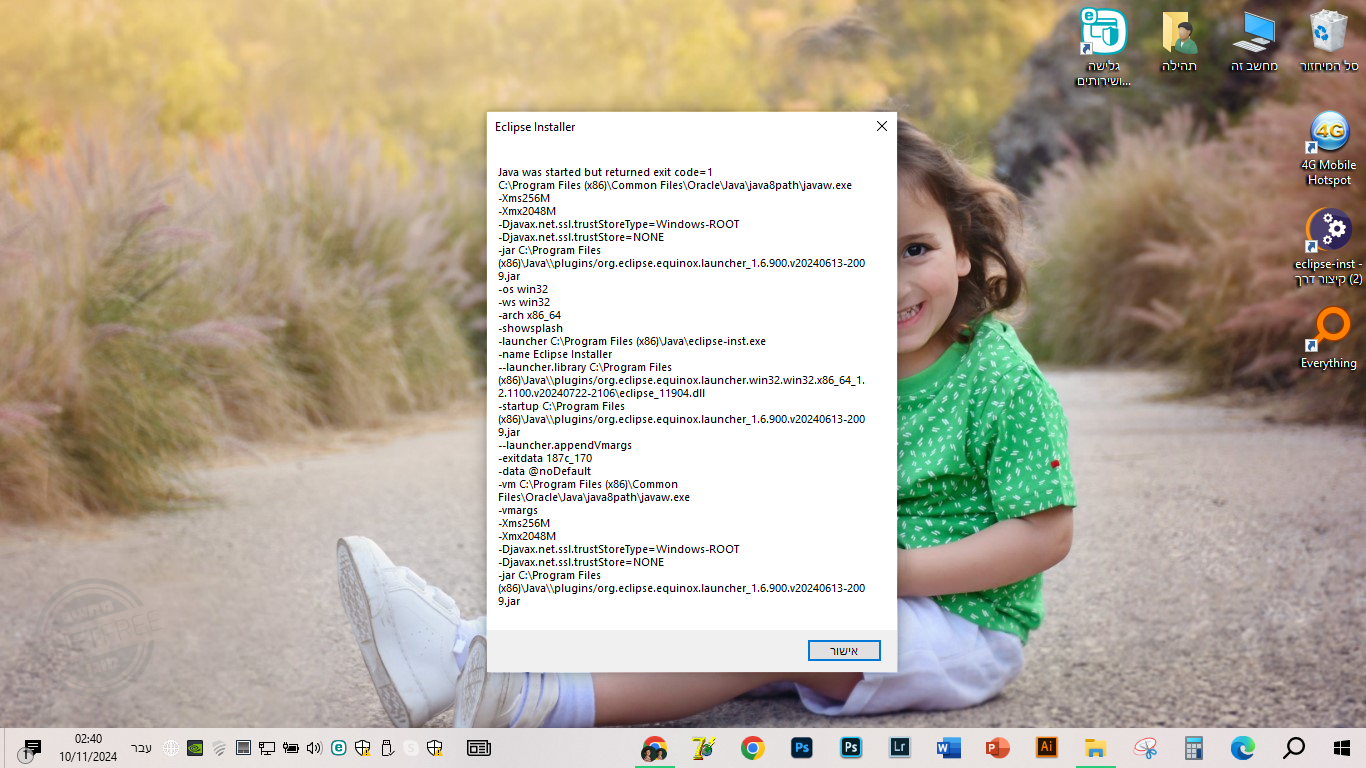Open the Snipping Tool taskbar icon
This screenshot has height=768, width=1366.
point(1144,747)
